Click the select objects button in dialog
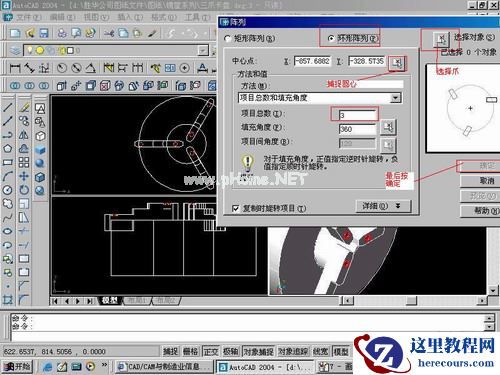Image resolution: width=500 pixels, height=375 pixels. (x=441, y=39)
